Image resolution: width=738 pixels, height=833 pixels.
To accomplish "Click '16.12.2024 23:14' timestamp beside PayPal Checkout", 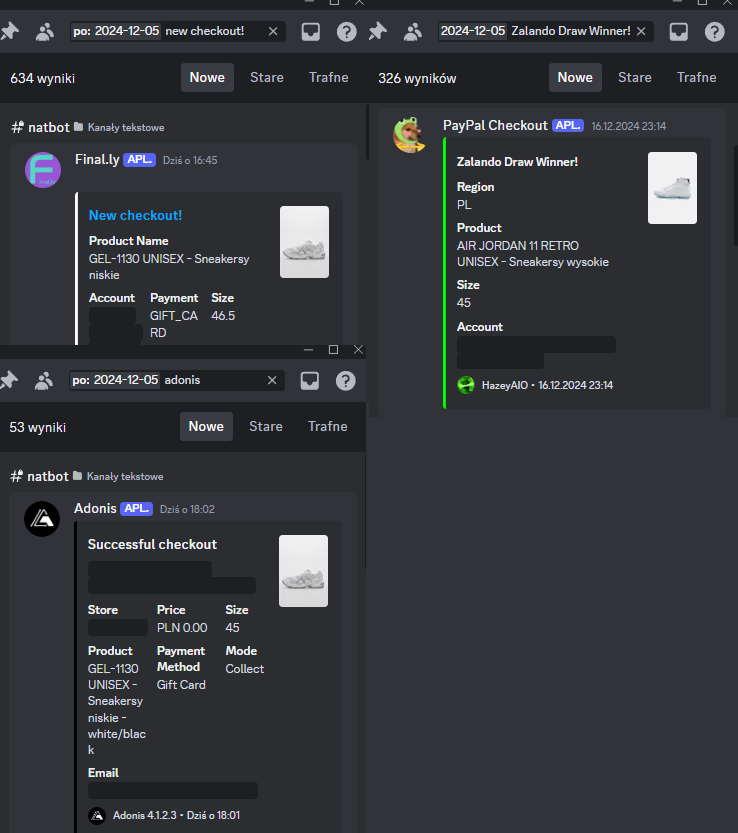I will (629, 126).
